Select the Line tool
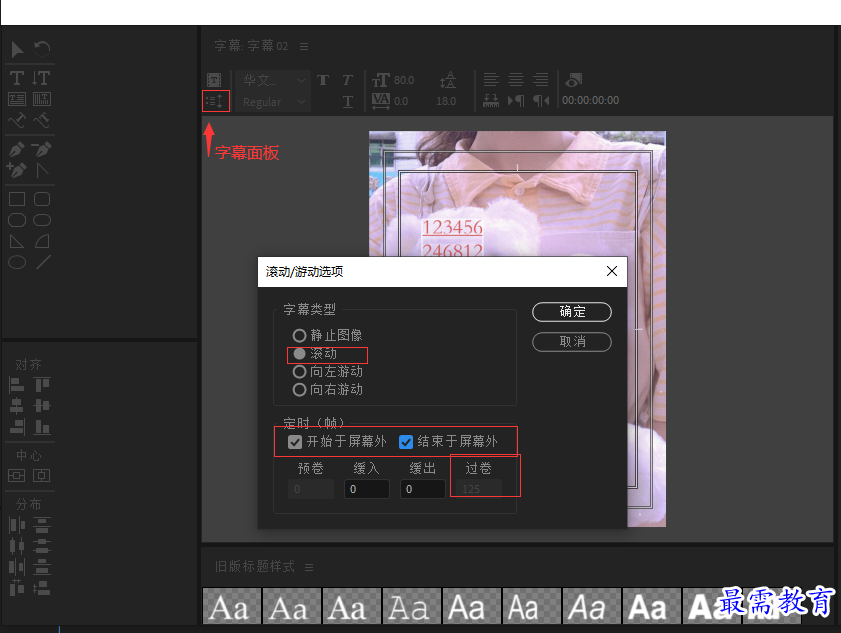The height and width of the screenshot is (633, 841). pos(43,262)
